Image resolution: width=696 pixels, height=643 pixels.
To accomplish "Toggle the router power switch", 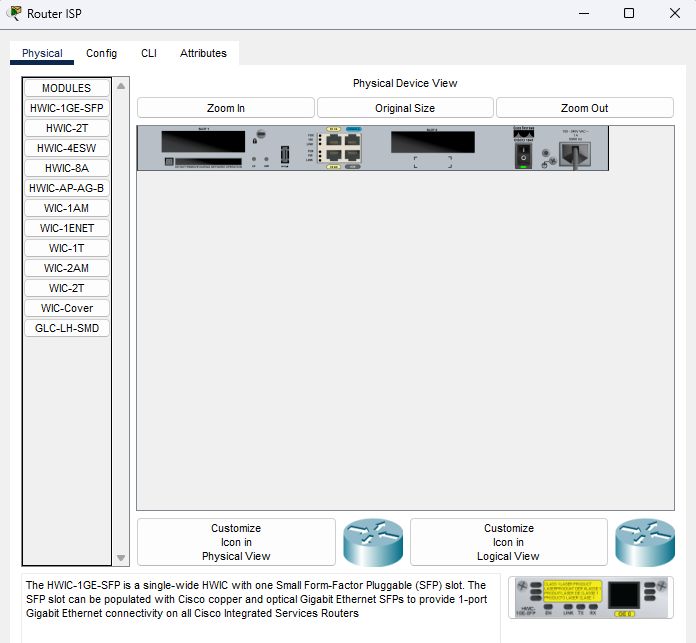I will [523, 157].
